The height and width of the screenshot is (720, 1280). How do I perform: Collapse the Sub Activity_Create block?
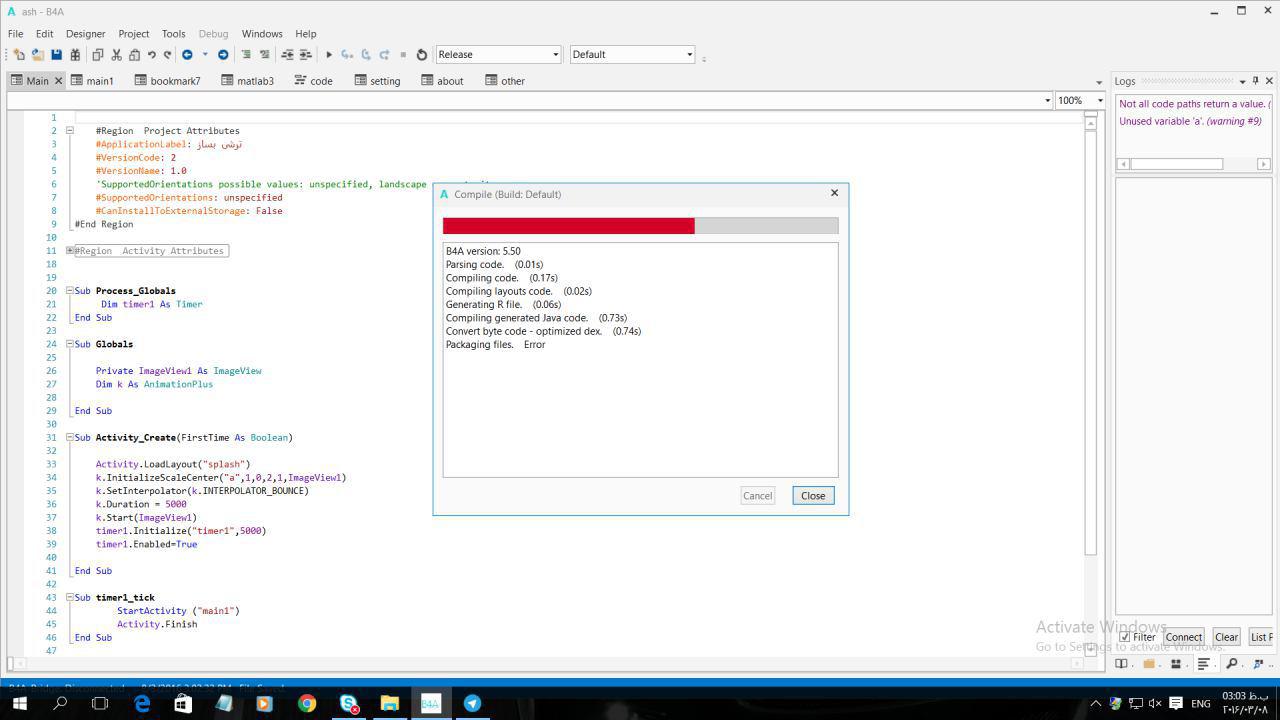(x=70, y=438)
